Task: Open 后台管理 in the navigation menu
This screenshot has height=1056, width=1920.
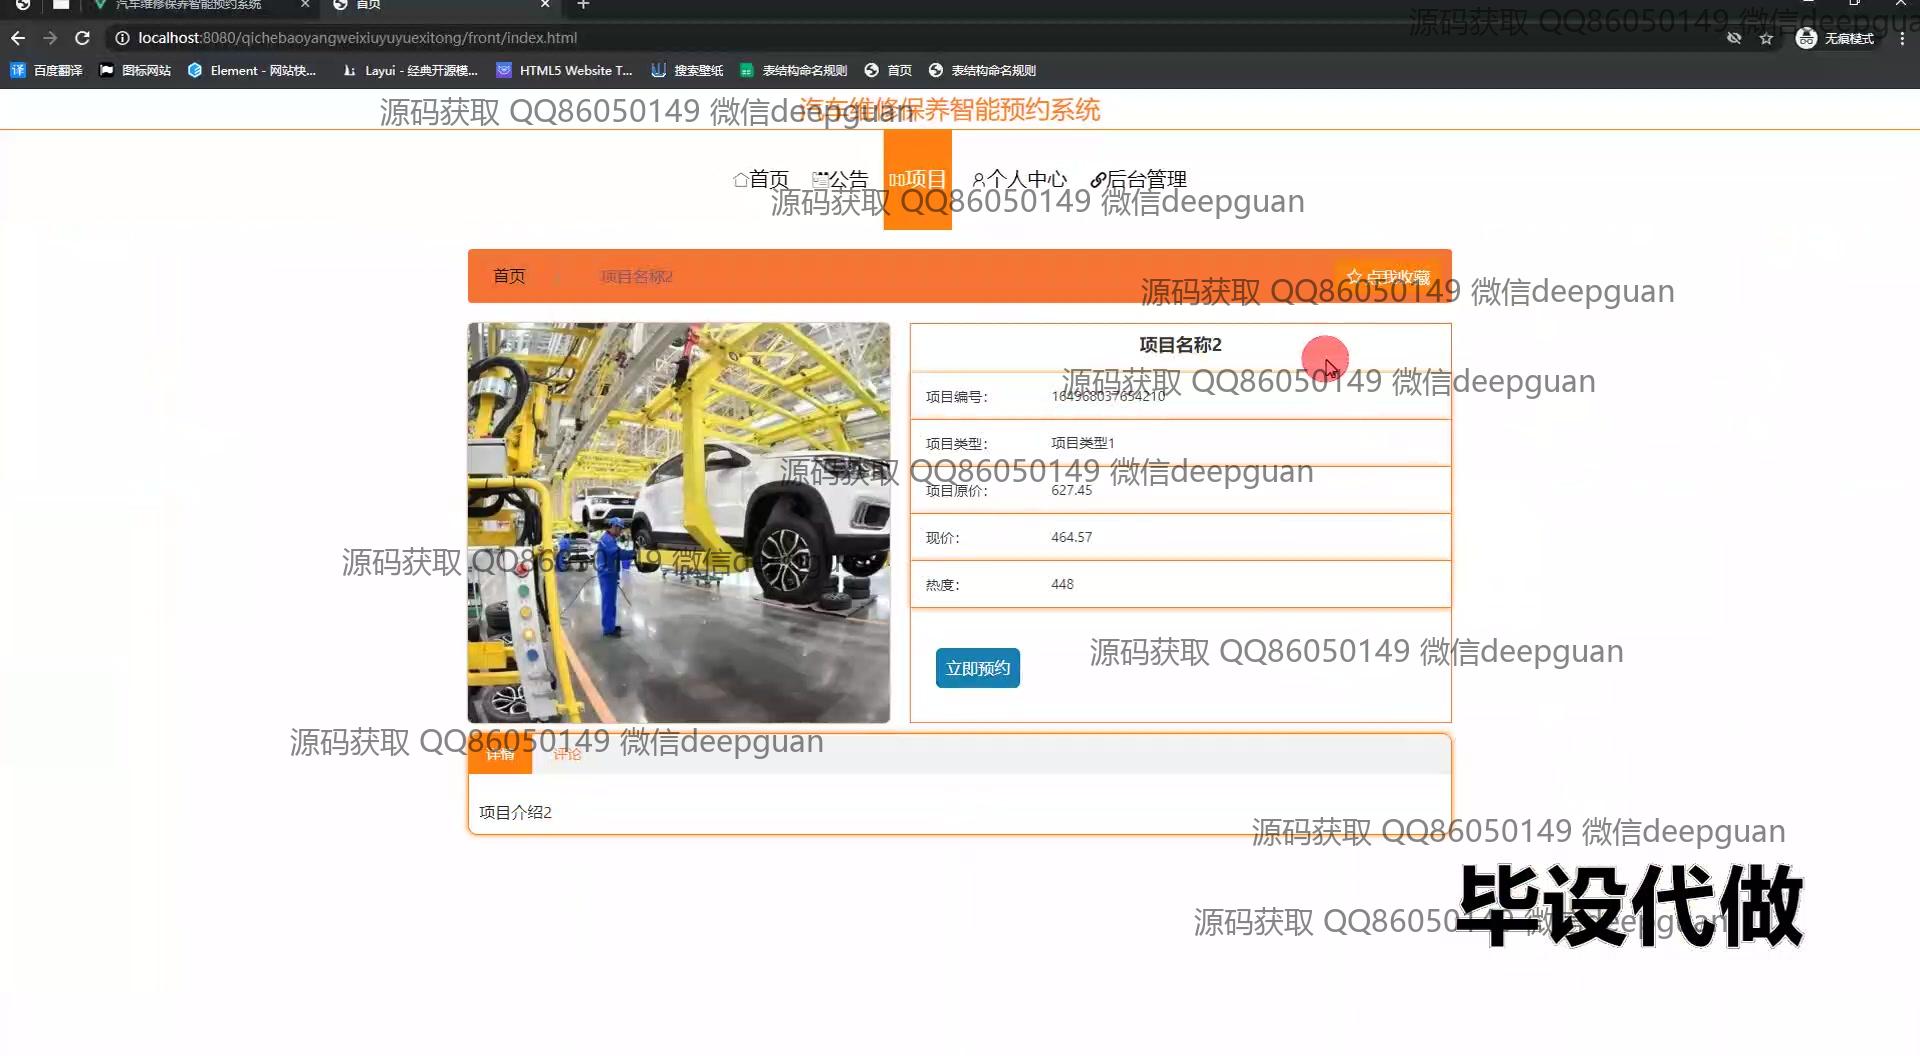Action: [x=1138, y=180]
